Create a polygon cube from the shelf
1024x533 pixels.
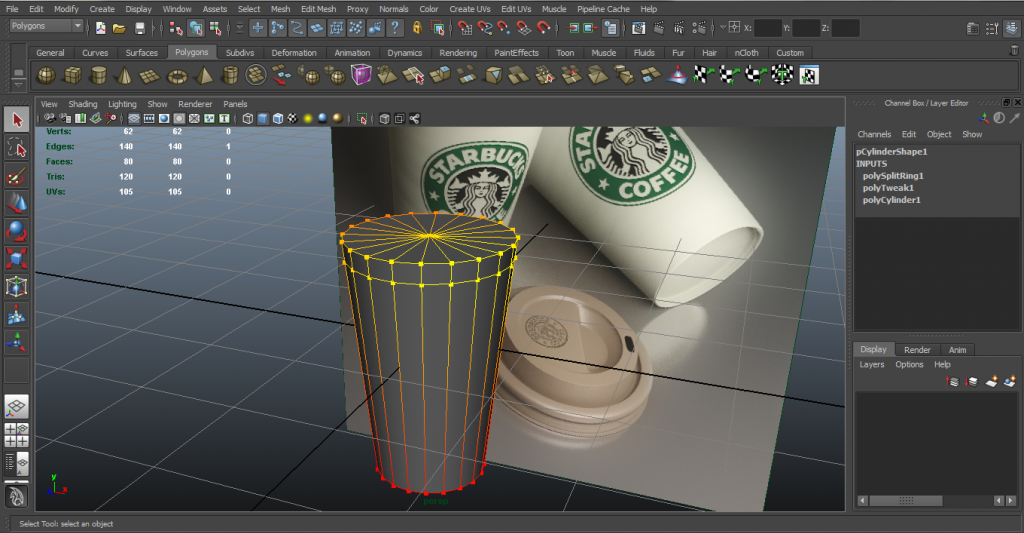click(x=72, y=76)
